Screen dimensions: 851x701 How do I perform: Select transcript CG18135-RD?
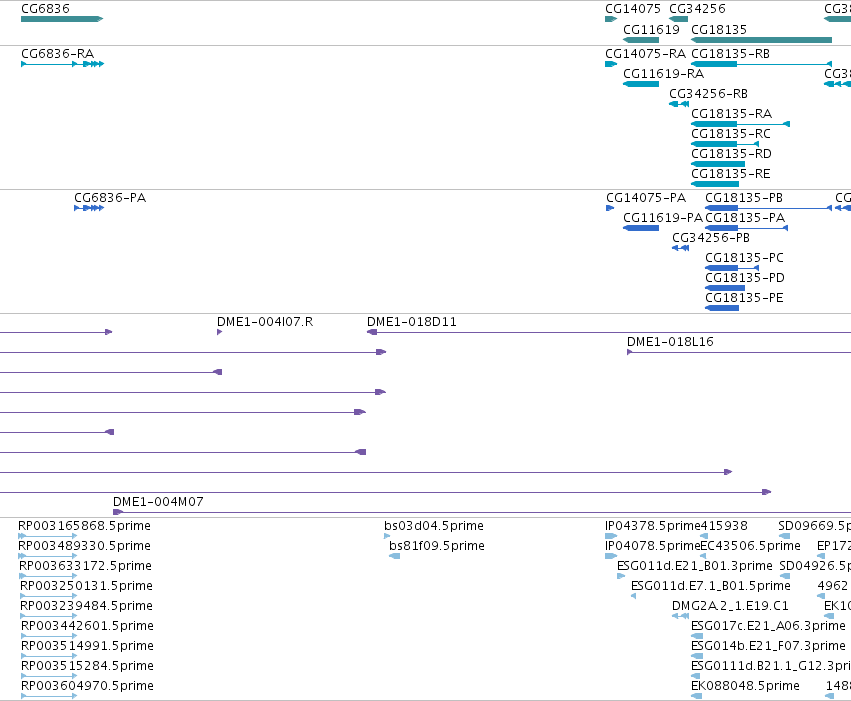pos(718,164)
